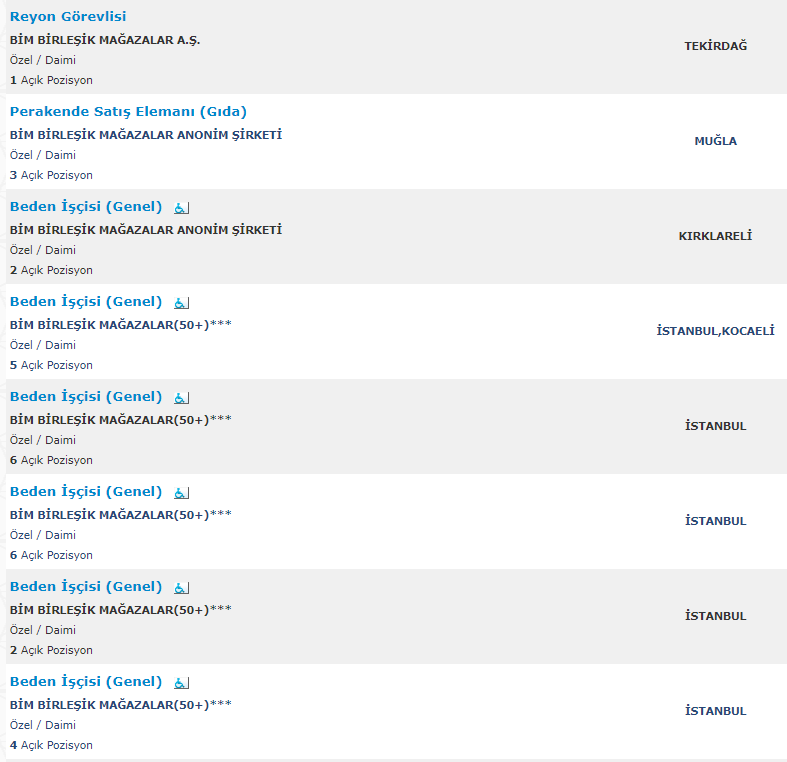Image resolution: width=787 pixels, height=762 pixels.
Task: Open Beden İşçisi title with 2 positions in İstanbul
Action: click(86, 587)
